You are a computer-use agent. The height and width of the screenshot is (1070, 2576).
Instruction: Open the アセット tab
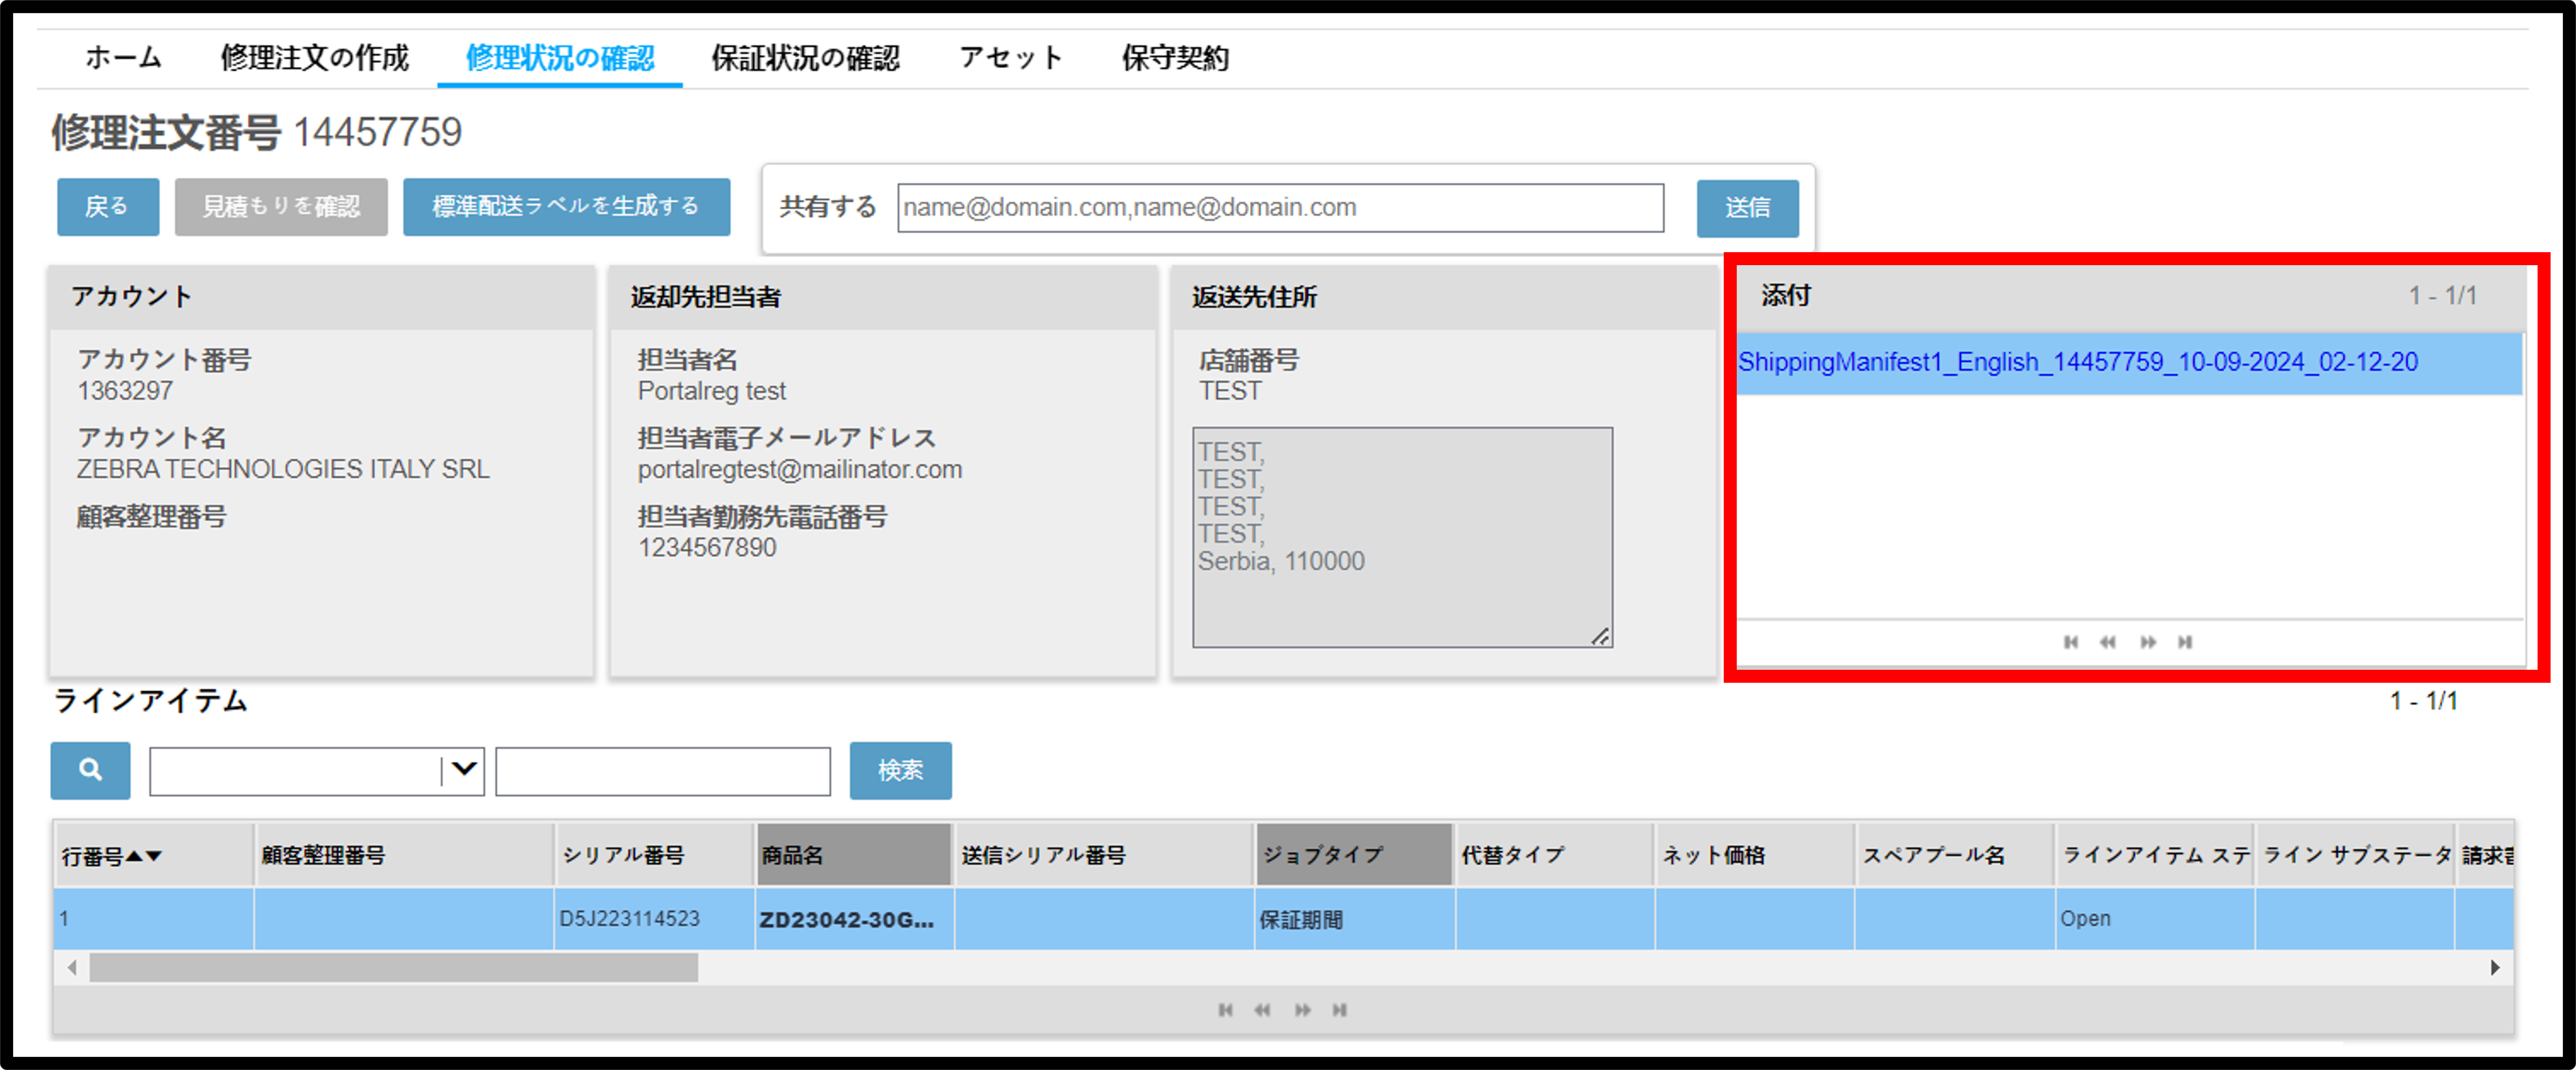[x=1010, y=58]
